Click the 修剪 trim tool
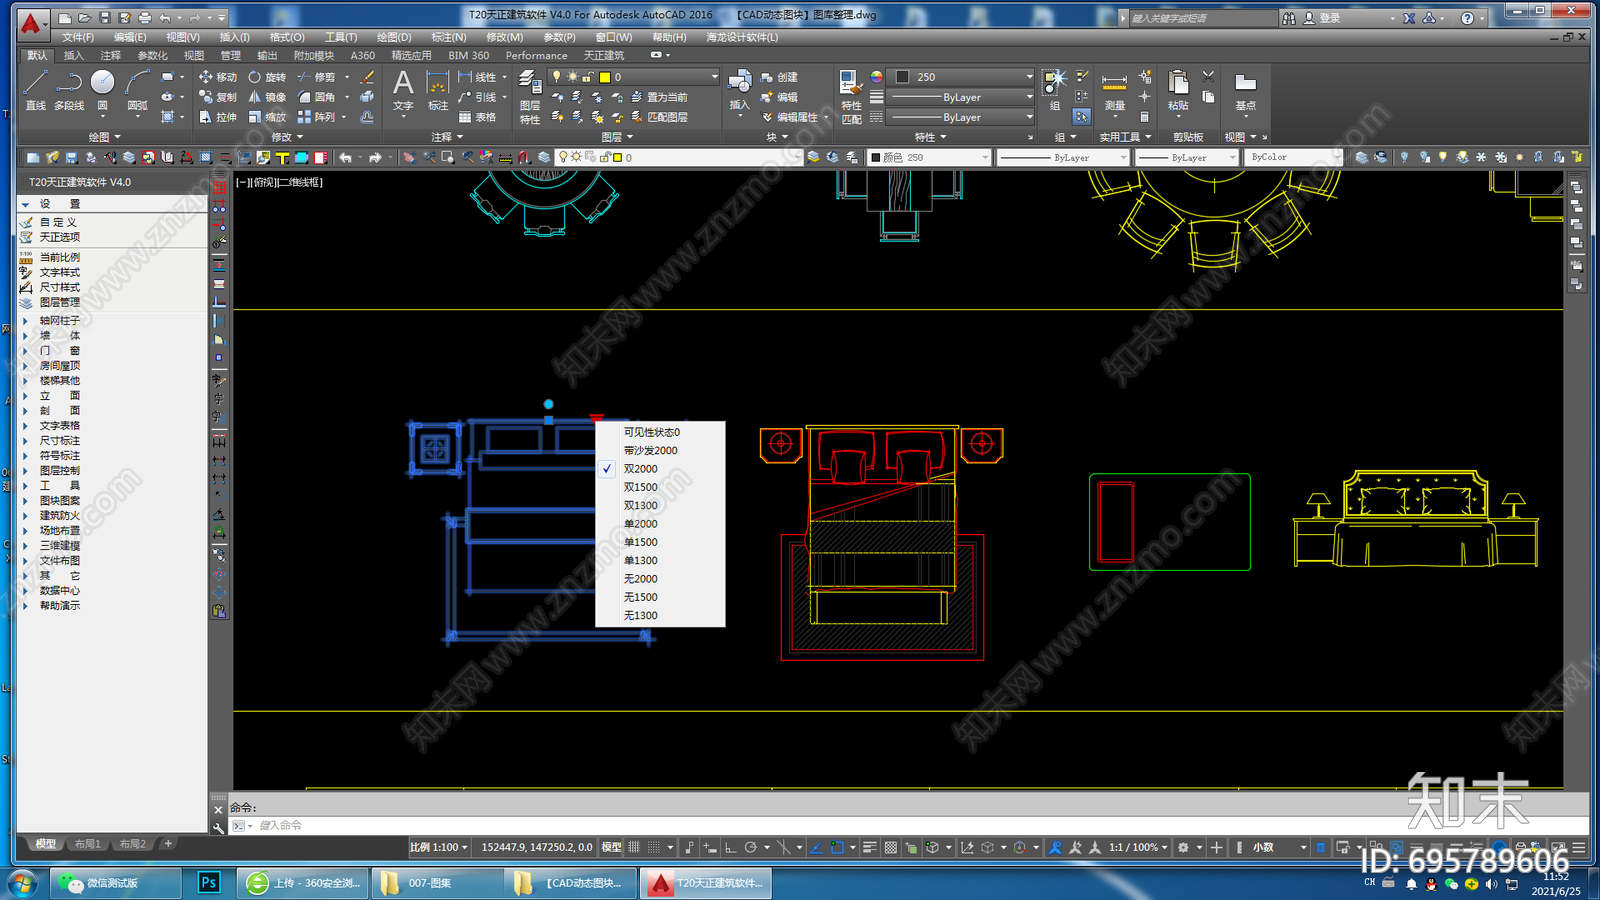 coord(316,77)
